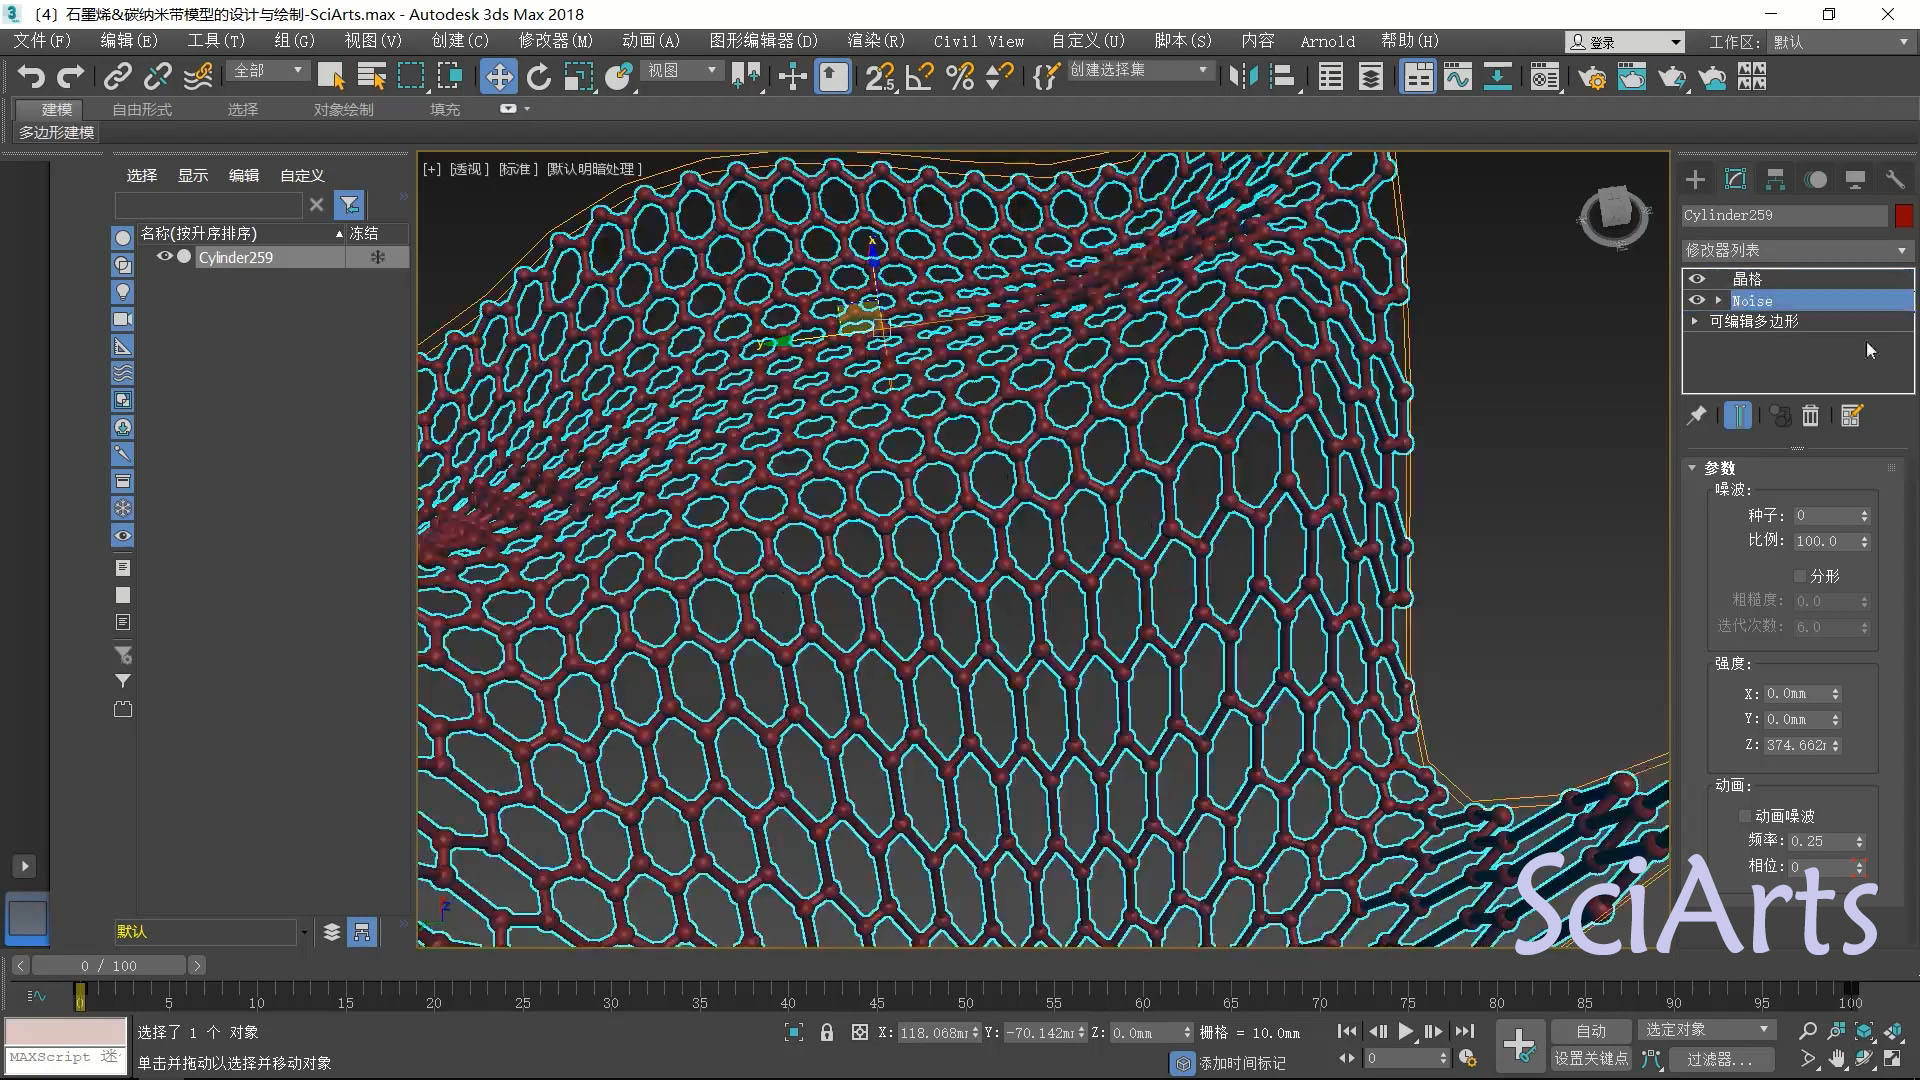Screen dimensions: 1920x1080
Task: Toggle the 自动 key mode button
Action: [x=1590, y=1030]
